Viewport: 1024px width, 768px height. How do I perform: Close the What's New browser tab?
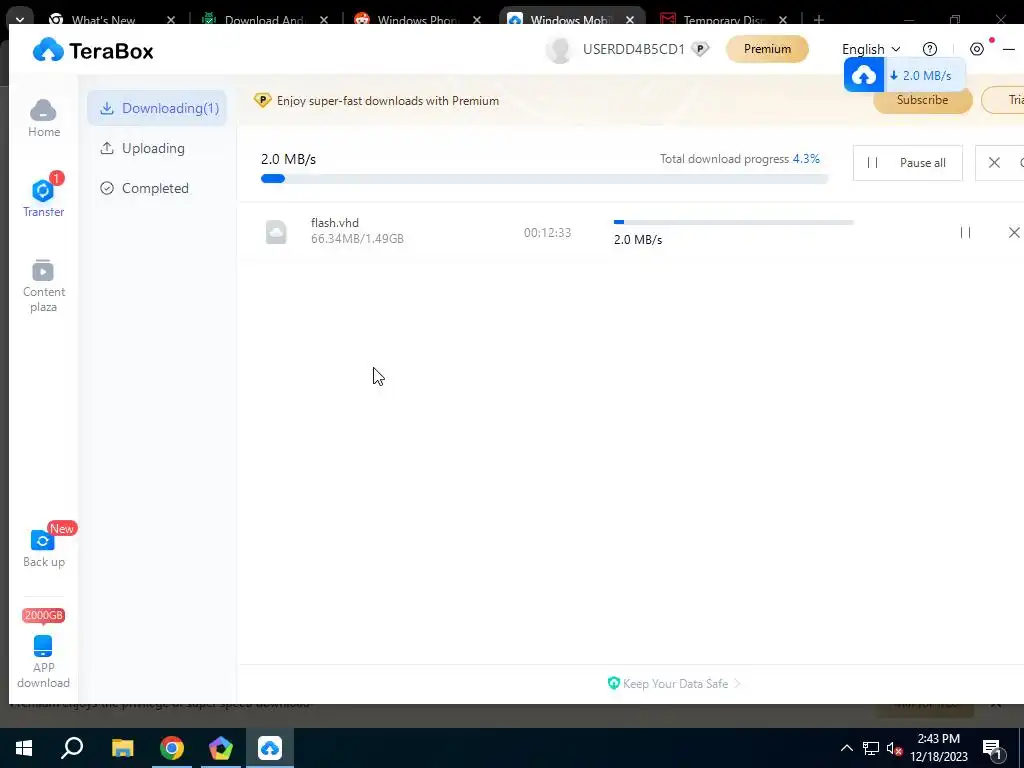pos(171,20)
